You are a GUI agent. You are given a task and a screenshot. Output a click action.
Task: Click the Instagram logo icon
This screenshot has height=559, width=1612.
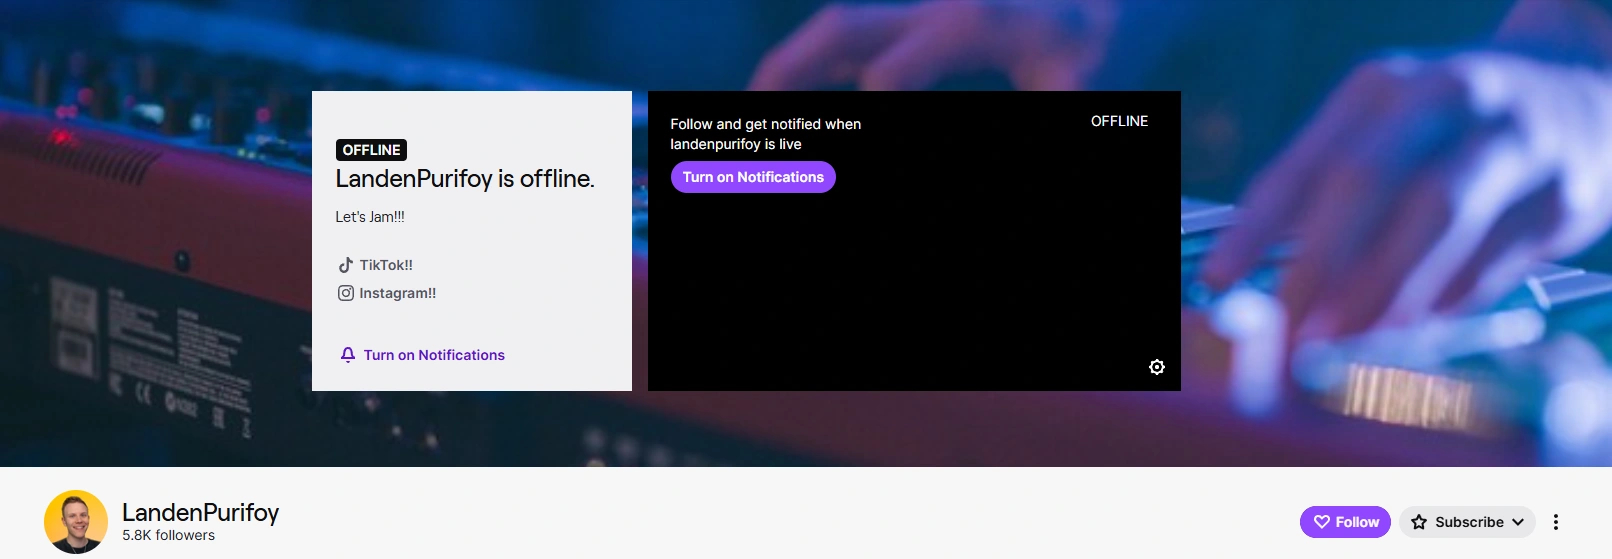coord(346,293)
